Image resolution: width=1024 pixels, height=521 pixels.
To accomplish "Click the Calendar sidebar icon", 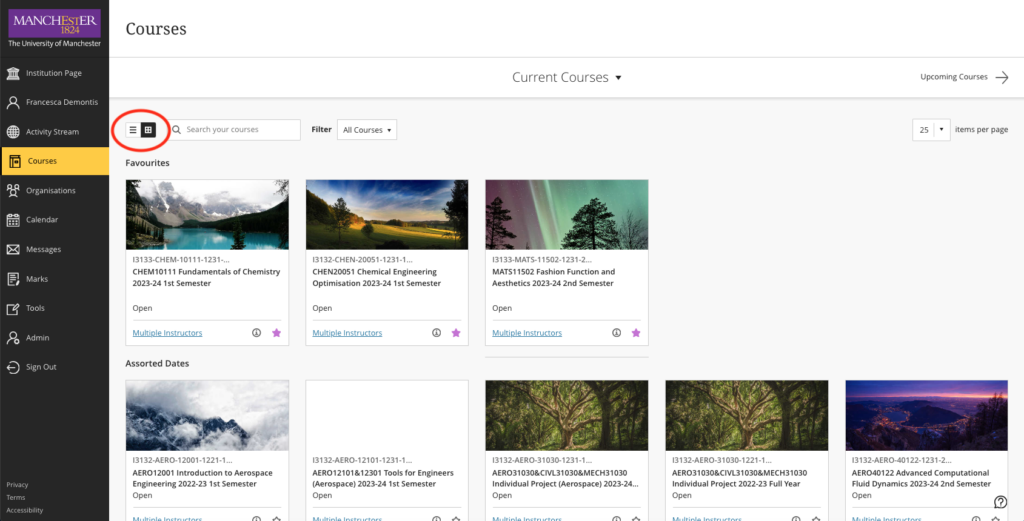I will 13,220.
